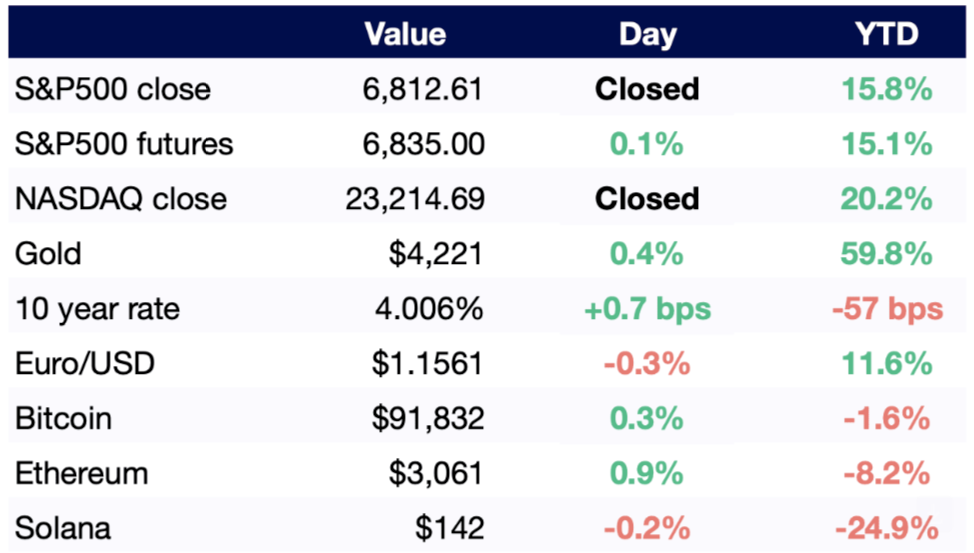Image resolution: width=974 pixels, height=553 pixels.
Task: Select the Euro/USD row label
Action: 85,362
